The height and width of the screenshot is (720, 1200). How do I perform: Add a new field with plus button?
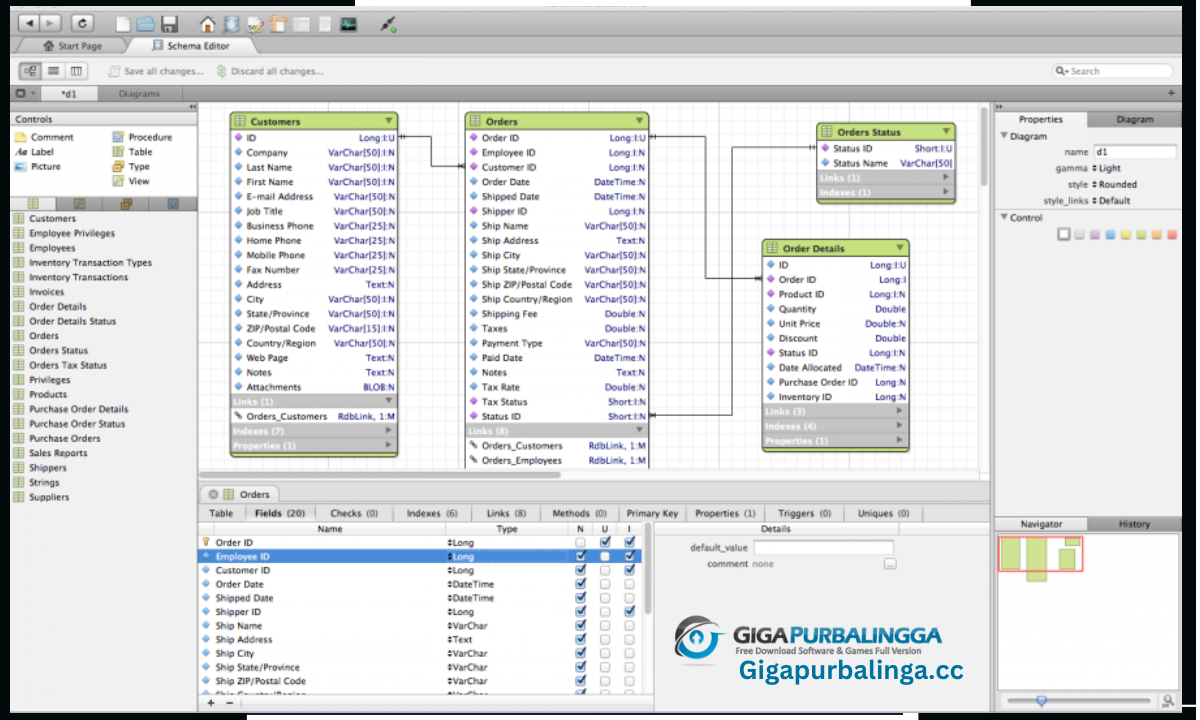tap(211, 703)
